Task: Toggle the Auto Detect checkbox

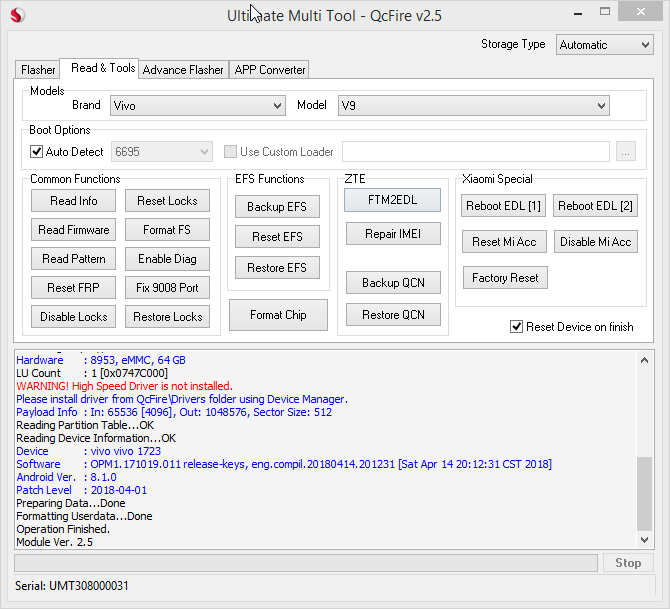Action: pos(38,152)
